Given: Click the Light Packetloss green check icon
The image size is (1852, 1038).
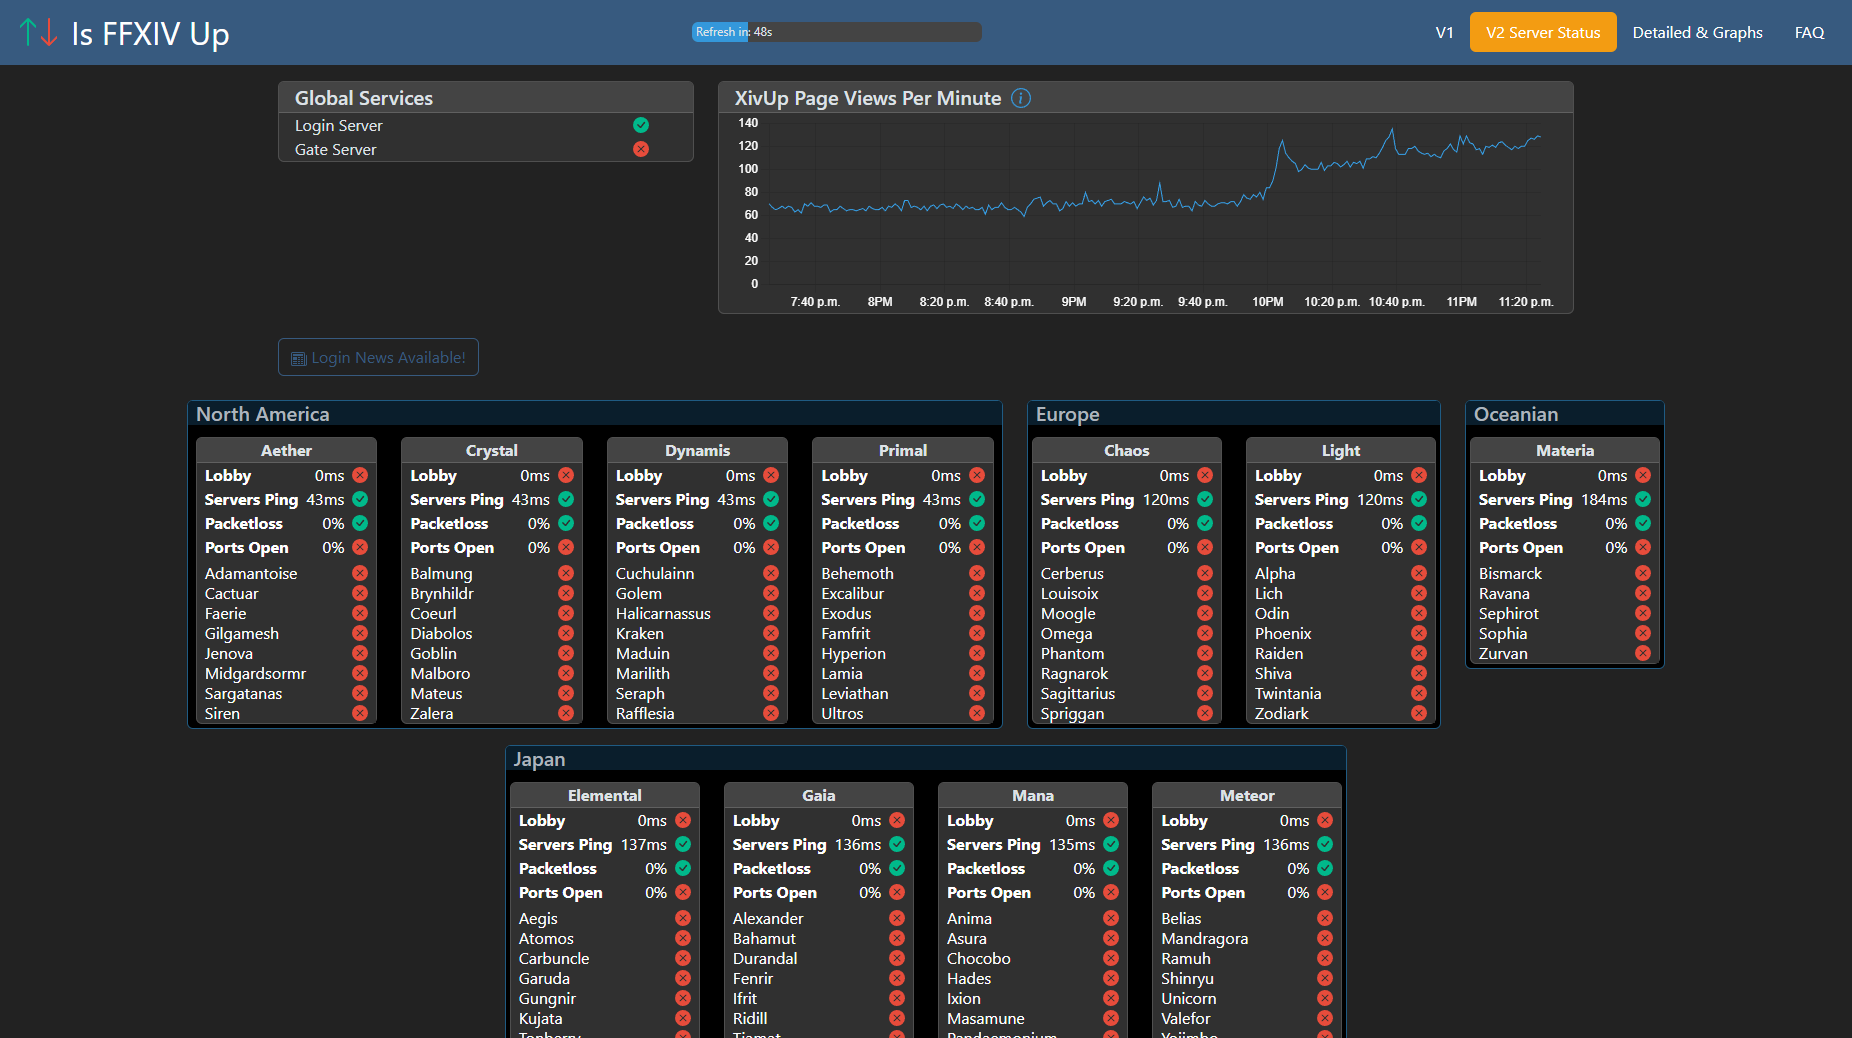Looking at the screenshot, I should [x=1419, y=523].
